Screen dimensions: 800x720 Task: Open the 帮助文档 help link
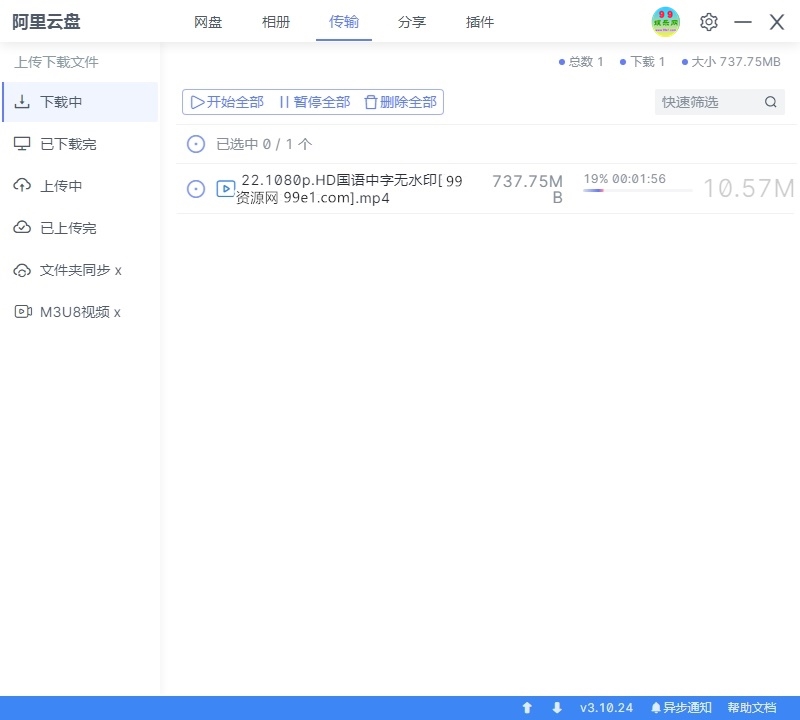click(x=752, y=708)
